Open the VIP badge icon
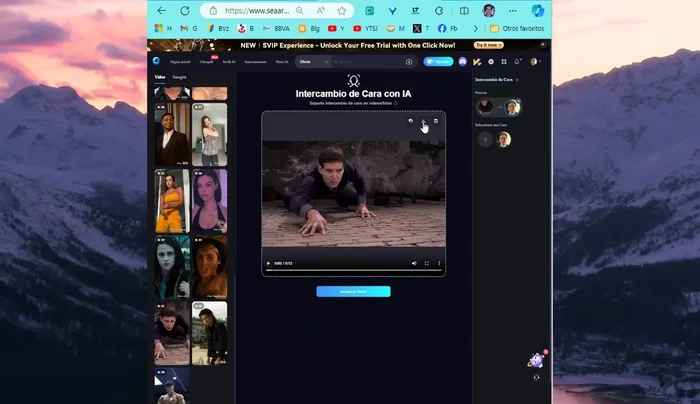The width and height of the screenshot is (700, 404). coord(477,62)
